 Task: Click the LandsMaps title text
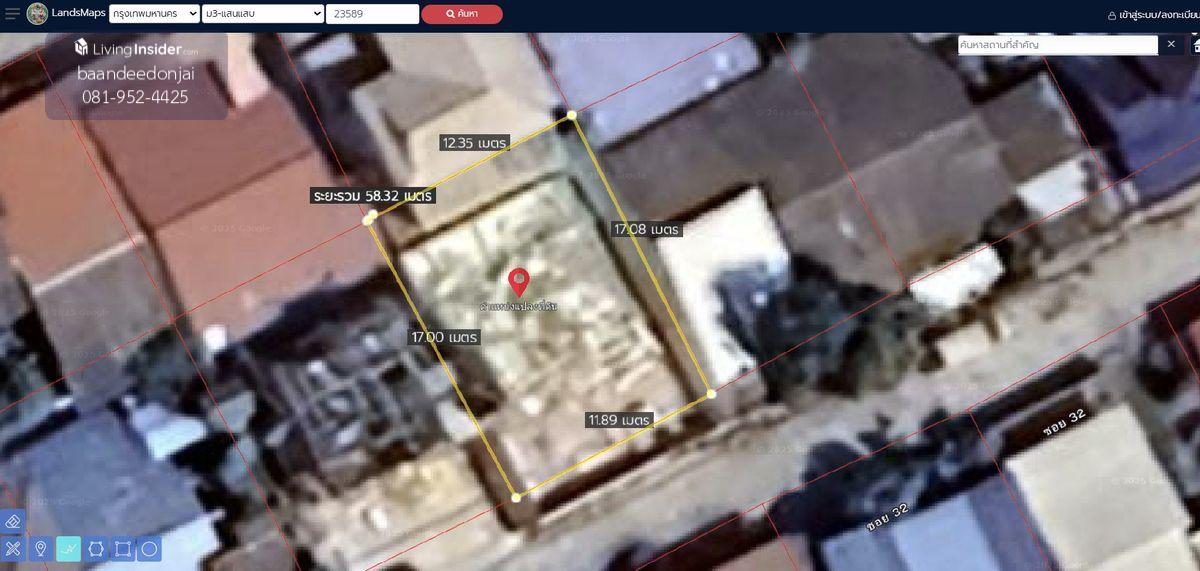coord(78,13)
